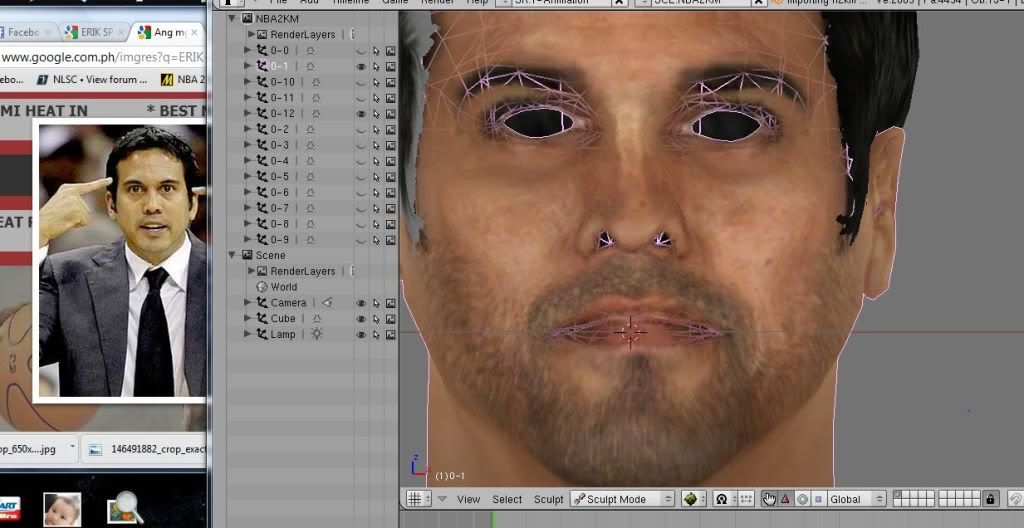Toggle manipulate center points icon

click(x=745, y=499)
